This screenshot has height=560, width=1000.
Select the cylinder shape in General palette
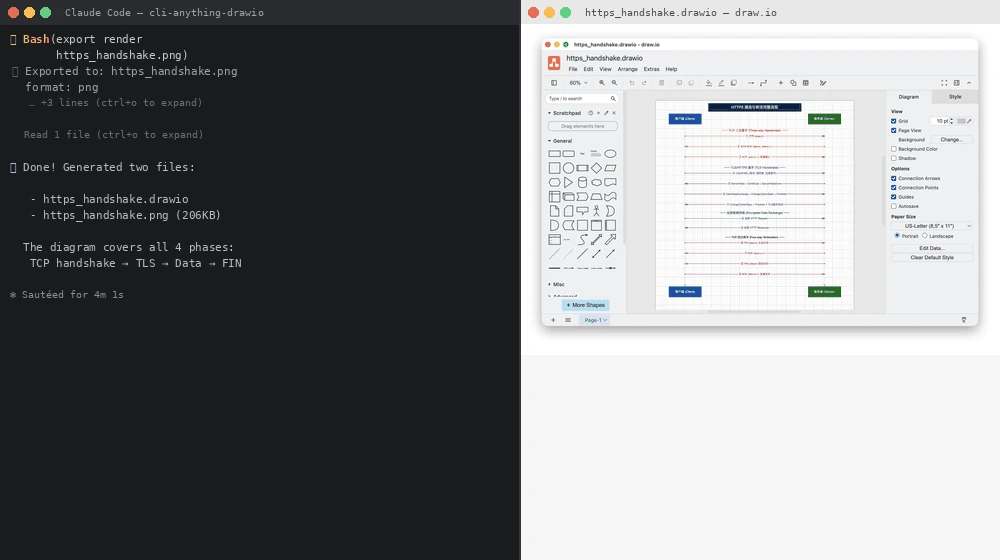click(582, 182)
